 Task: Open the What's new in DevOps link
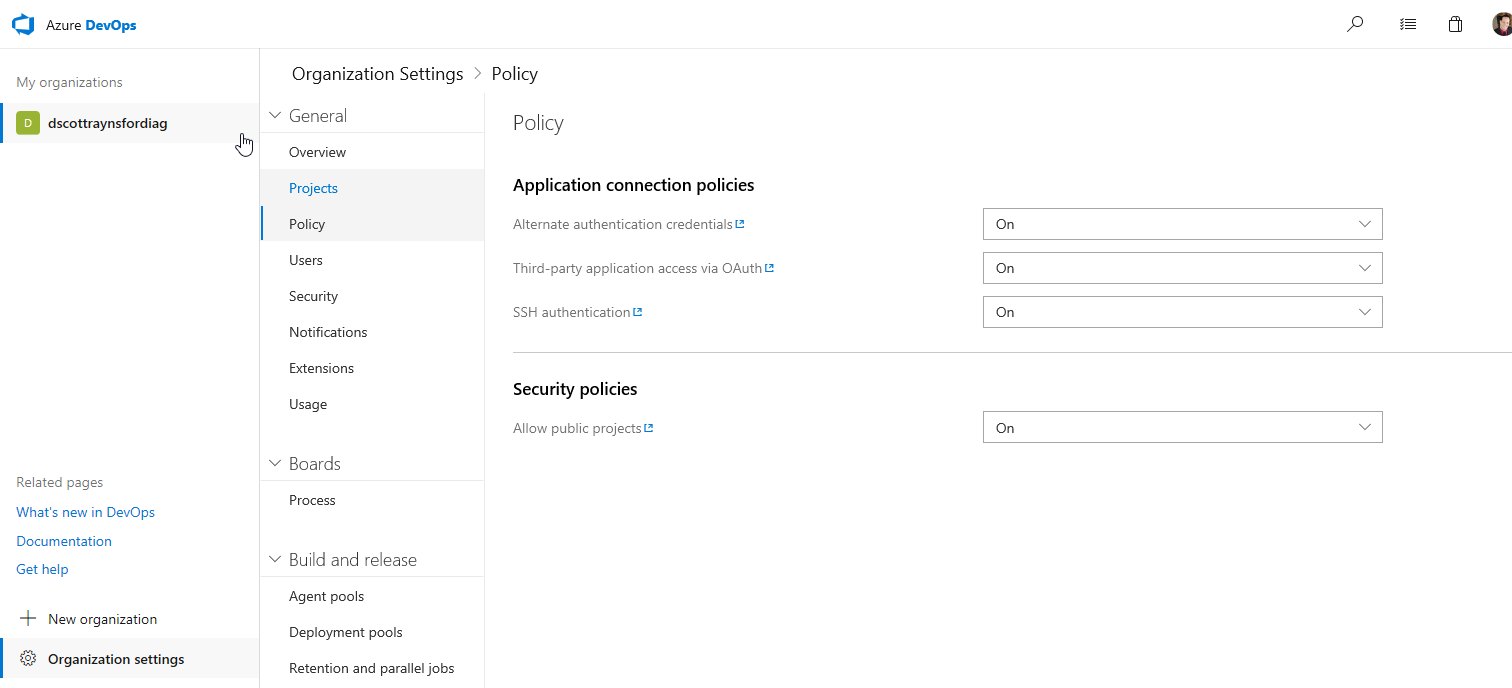point(85,512)
